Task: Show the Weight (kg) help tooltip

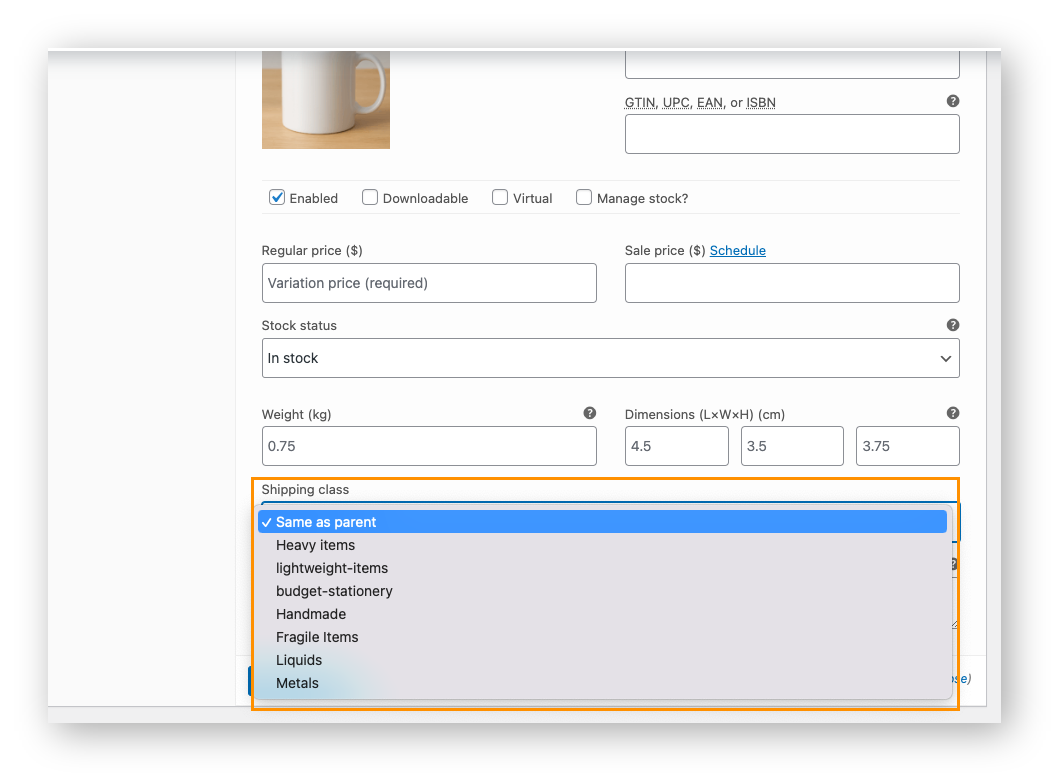Action: [x=590, y=413]
